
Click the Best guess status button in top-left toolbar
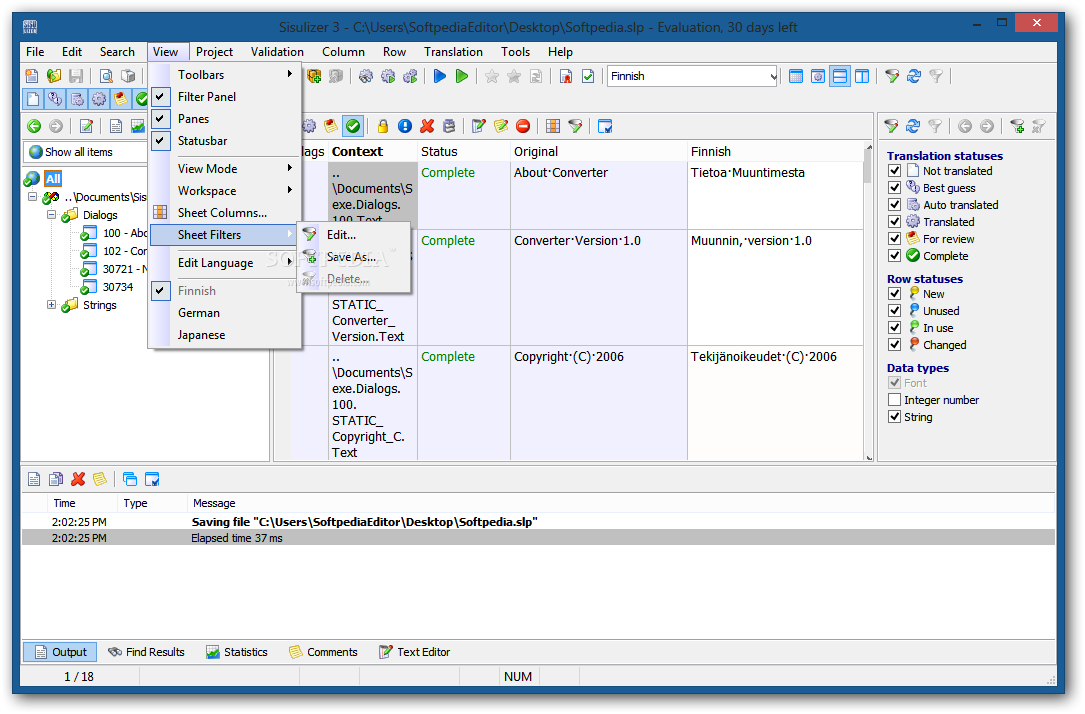(x=55, y=100)
